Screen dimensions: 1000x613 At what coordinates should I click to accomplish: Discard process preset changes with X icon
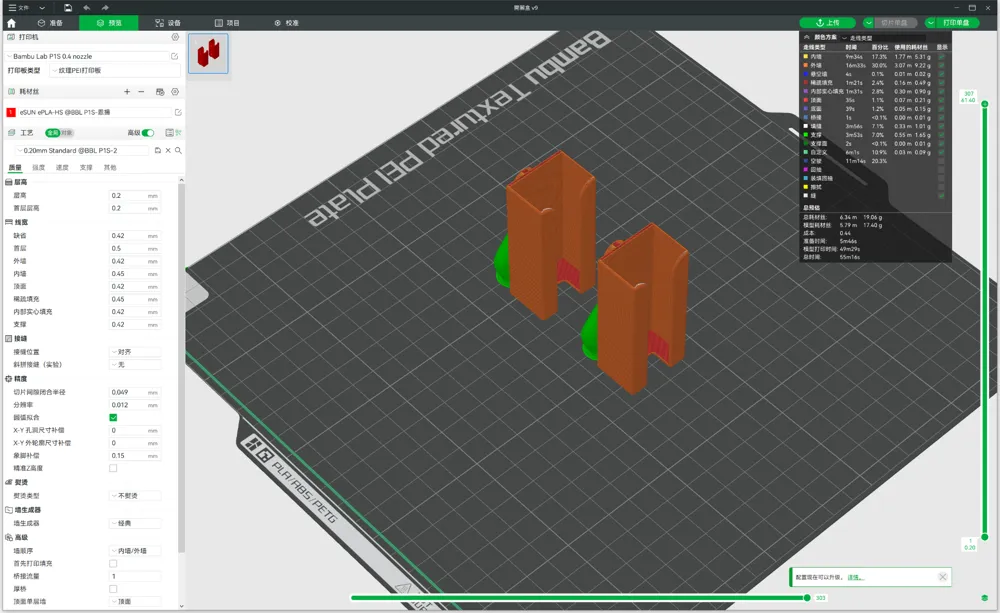[x=168, y=151]
